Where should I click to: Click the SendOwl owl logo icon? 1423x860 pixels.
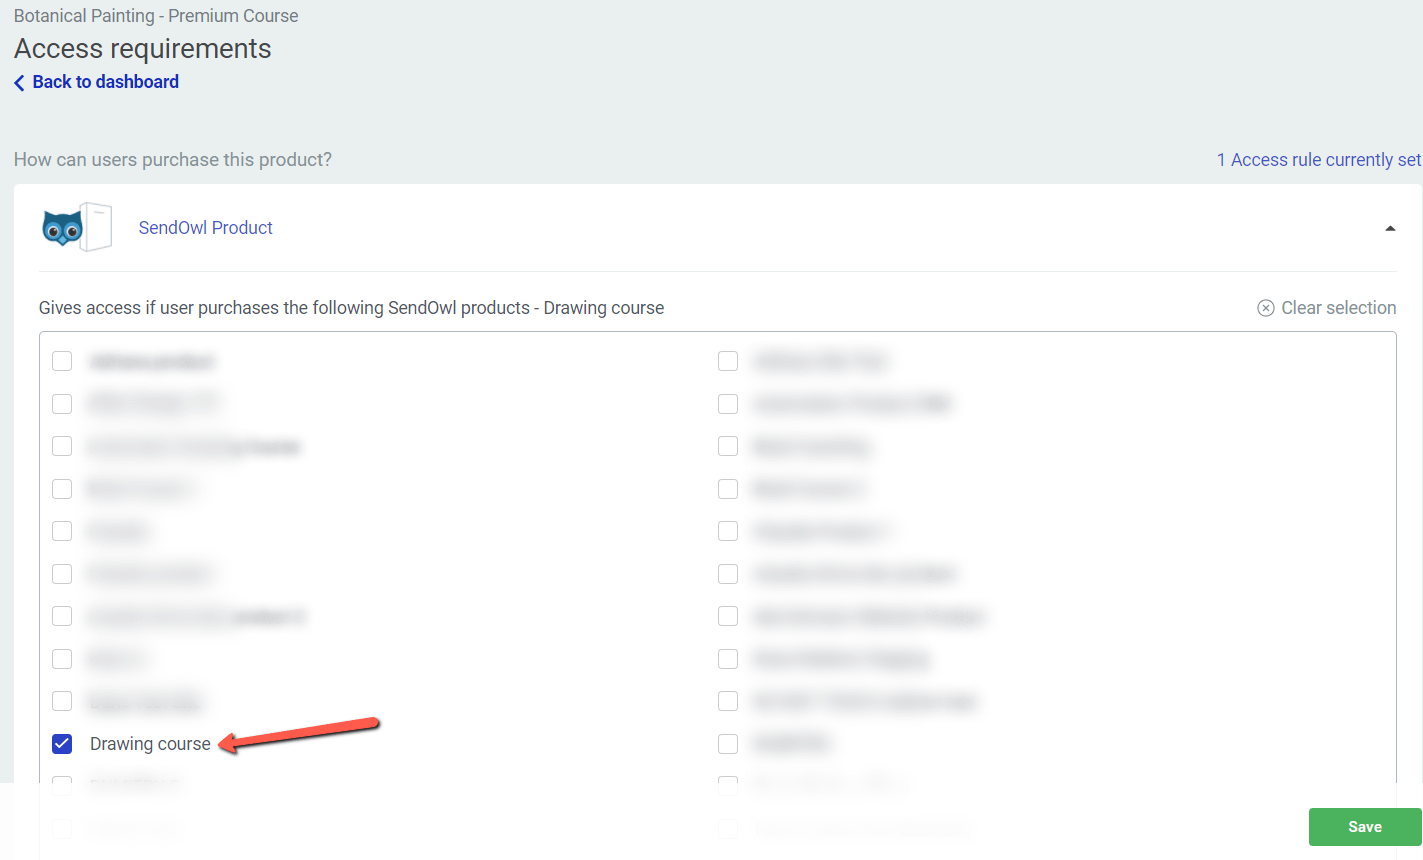(62, 228)
